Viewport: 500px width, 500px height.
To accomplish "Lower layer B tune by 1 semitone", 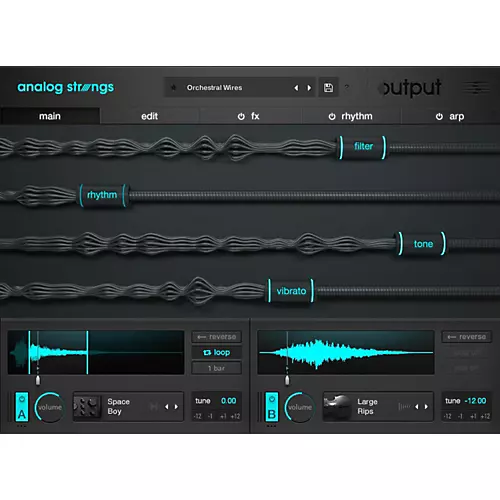I will (x=460, y=416).
